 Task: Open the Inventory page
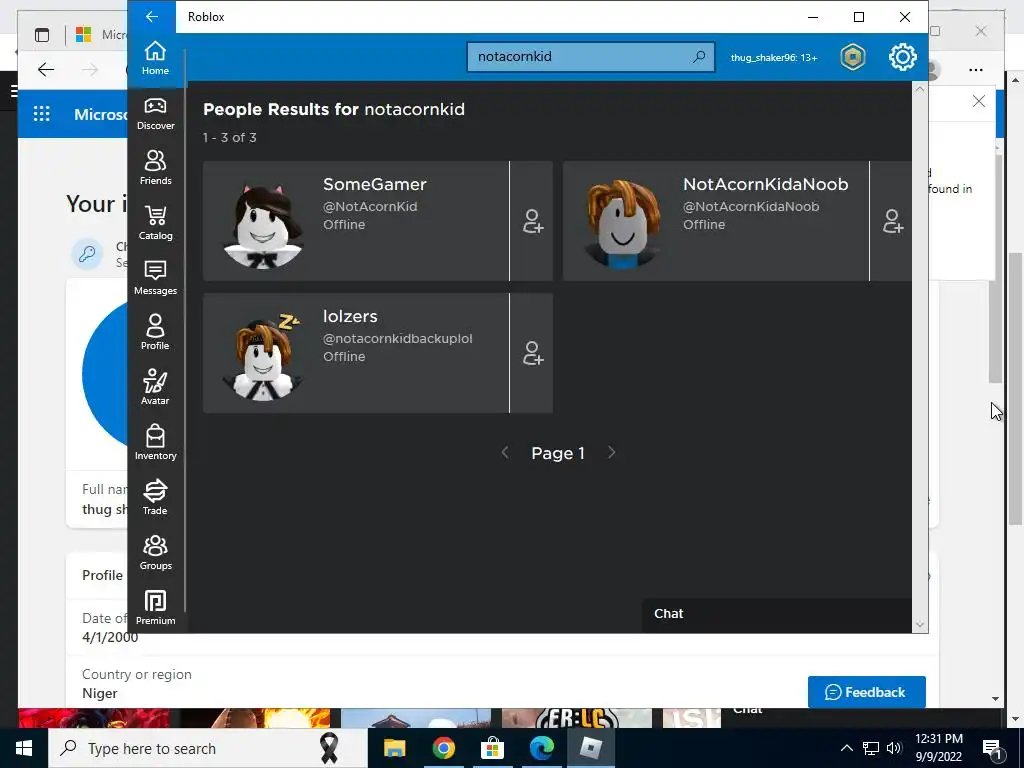[x=155, y=443]
